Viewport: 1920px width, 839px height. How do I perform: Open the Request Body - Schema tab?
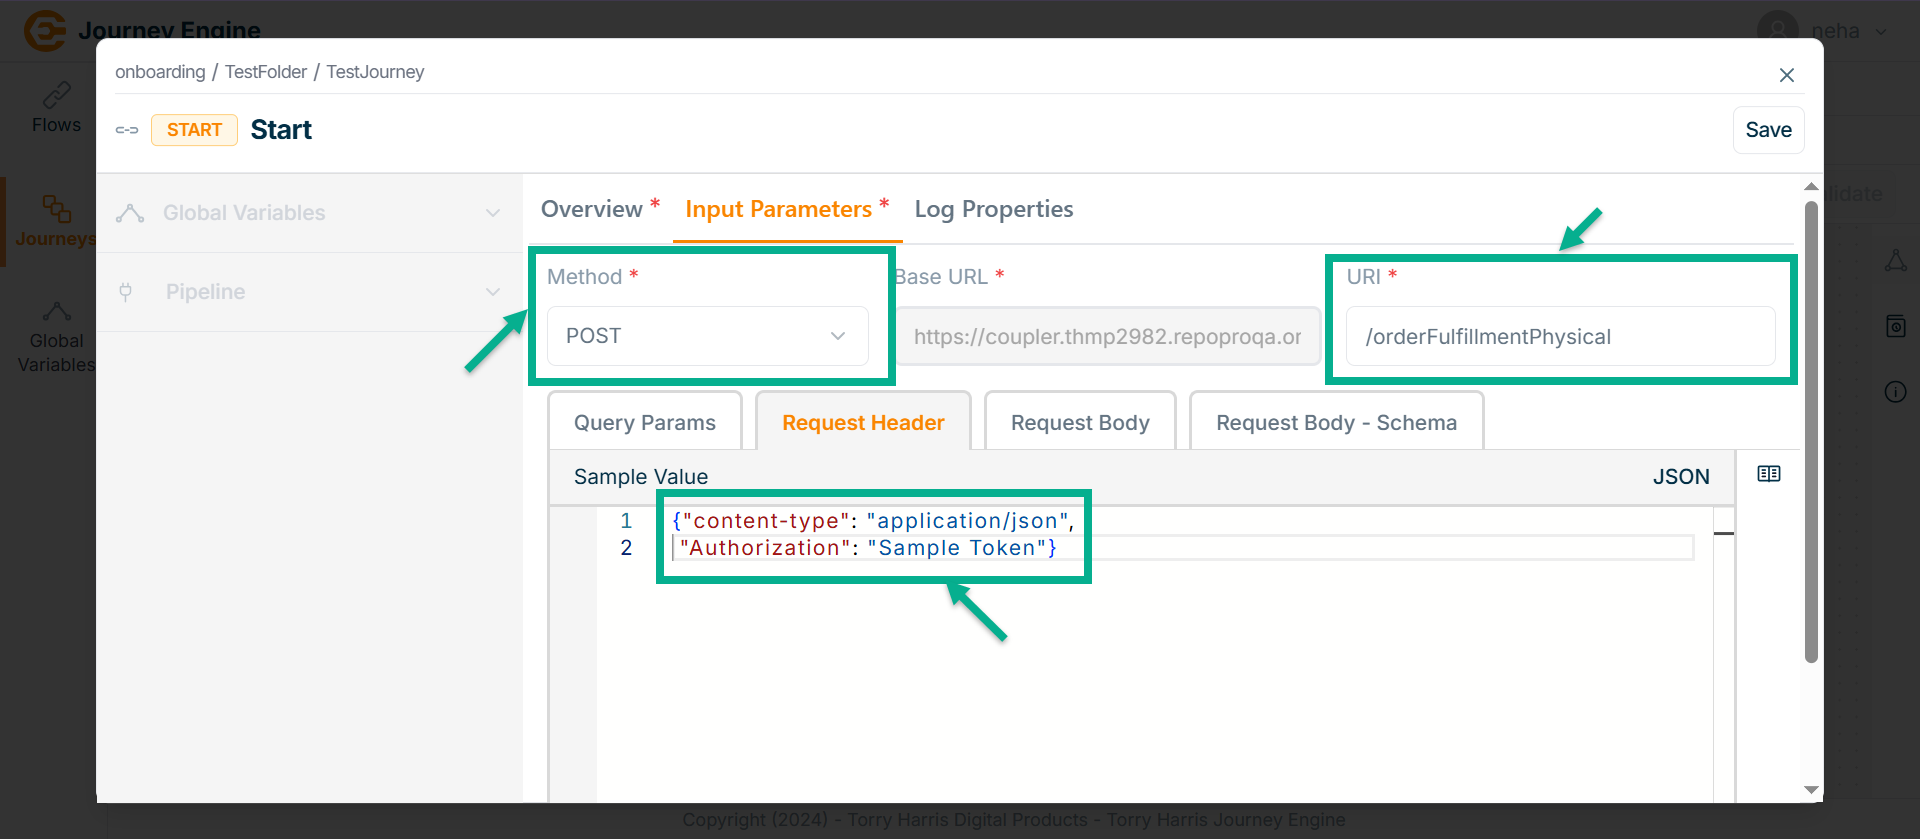pos(1336,423)
